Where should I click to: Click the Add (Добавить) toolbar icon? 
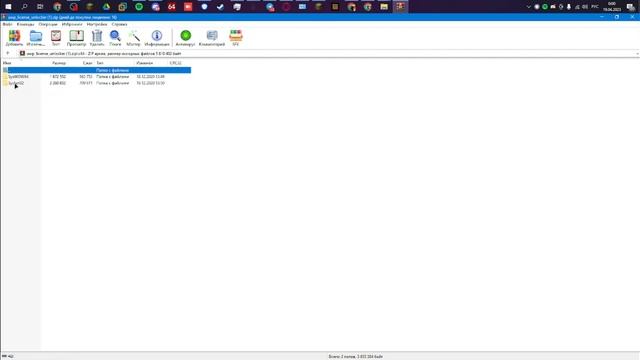click(14, 36)
